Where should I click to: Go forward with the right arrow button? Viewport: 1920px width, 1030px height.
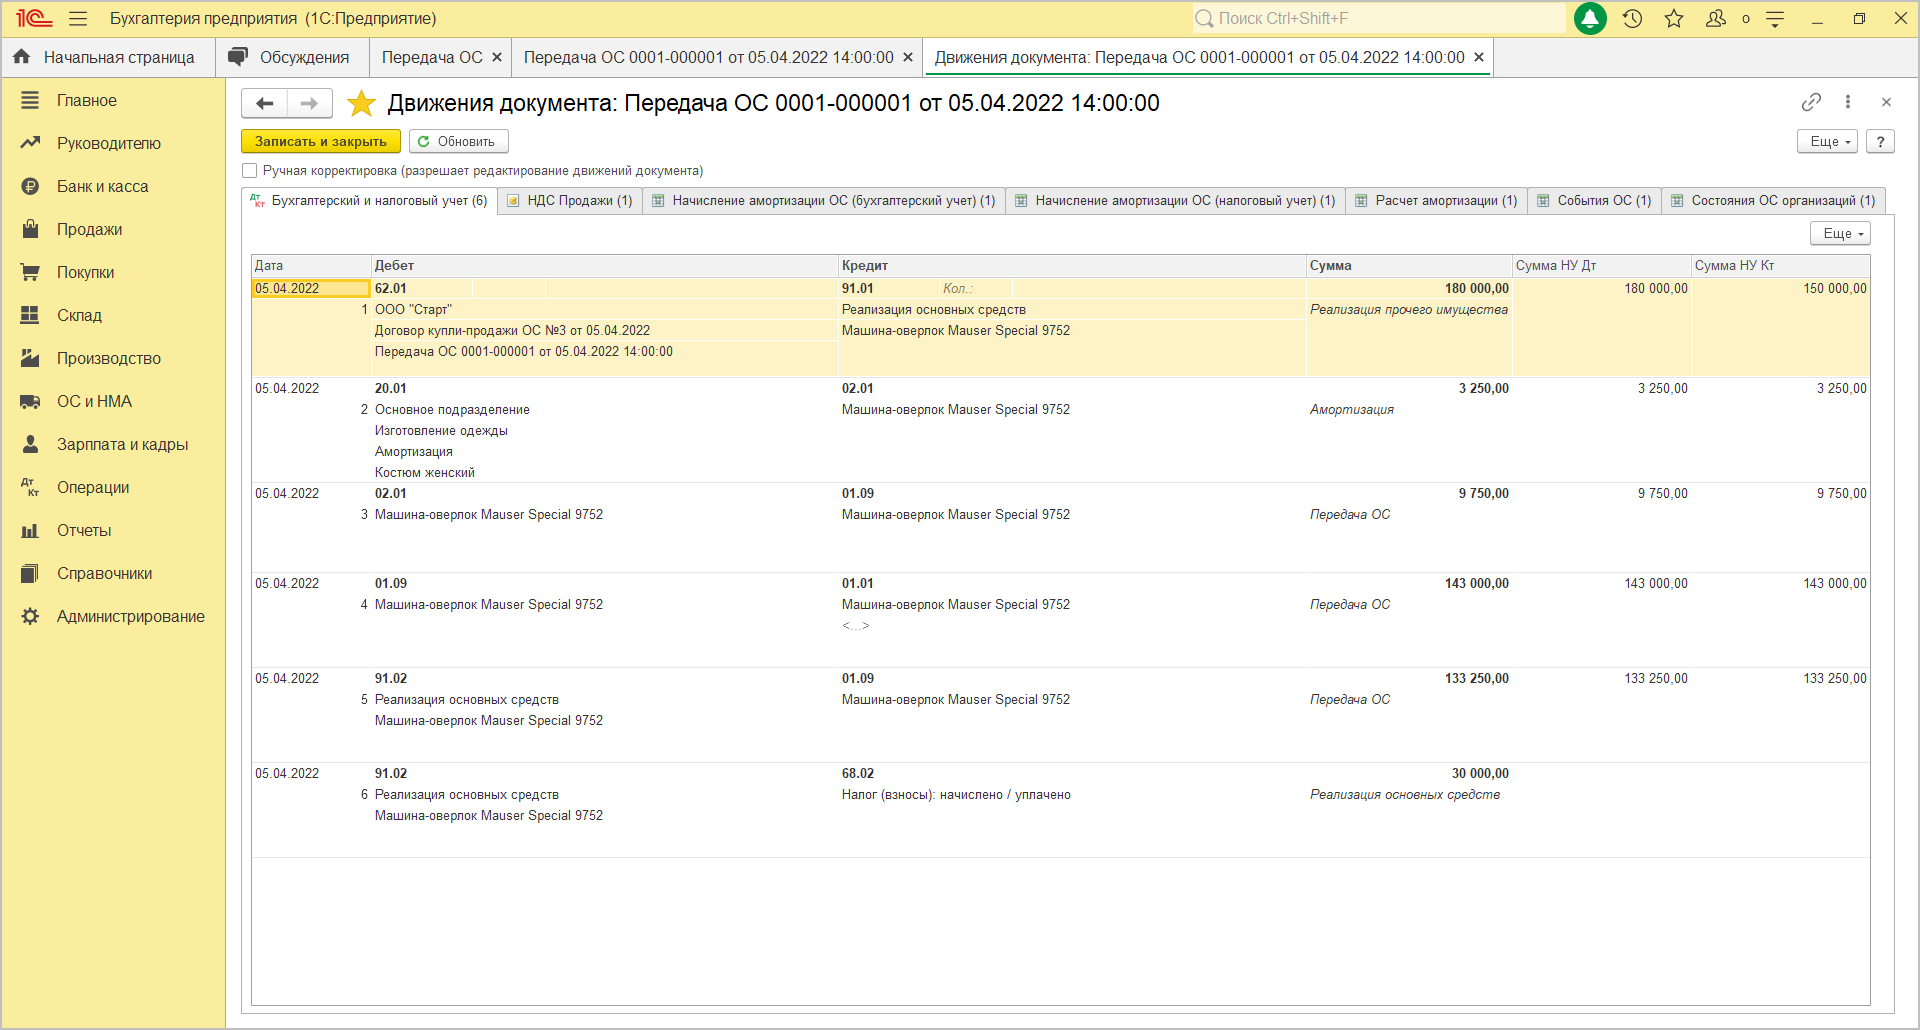310,103
